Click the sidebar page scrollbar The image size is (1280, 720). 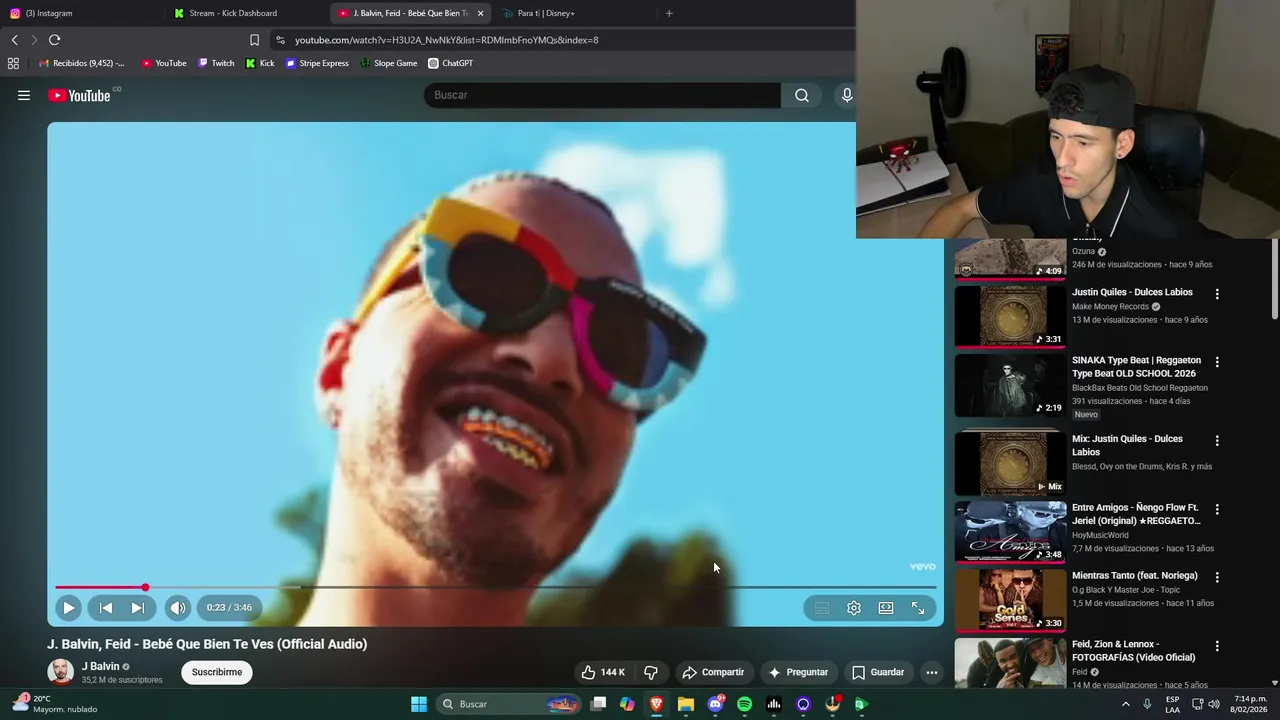(1274, 280)
